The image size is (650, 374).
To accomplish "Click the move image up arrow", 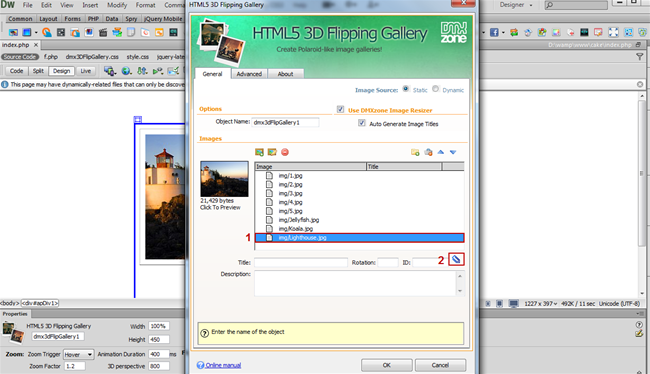I will [441, 152].
